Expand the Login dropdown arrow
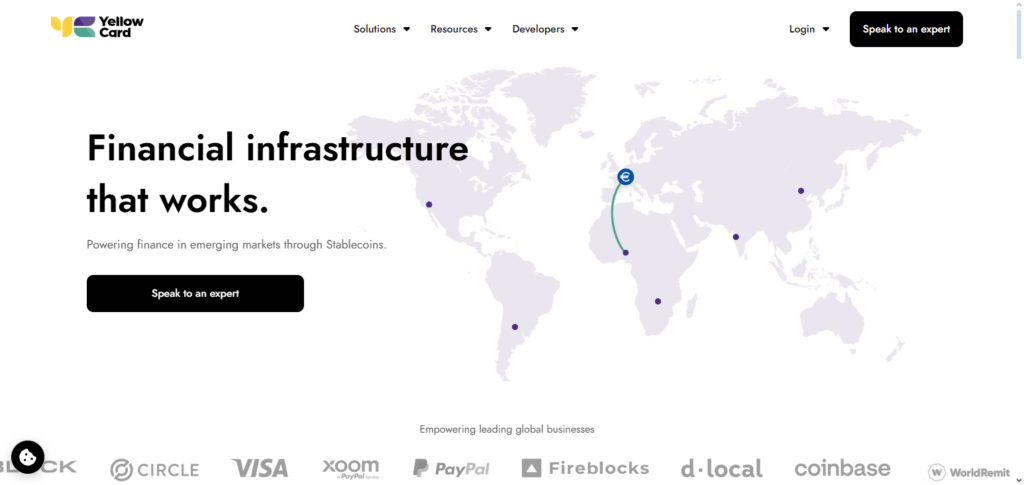The image size is (1024, 485). pyautogui.click(x=826, y=30)
